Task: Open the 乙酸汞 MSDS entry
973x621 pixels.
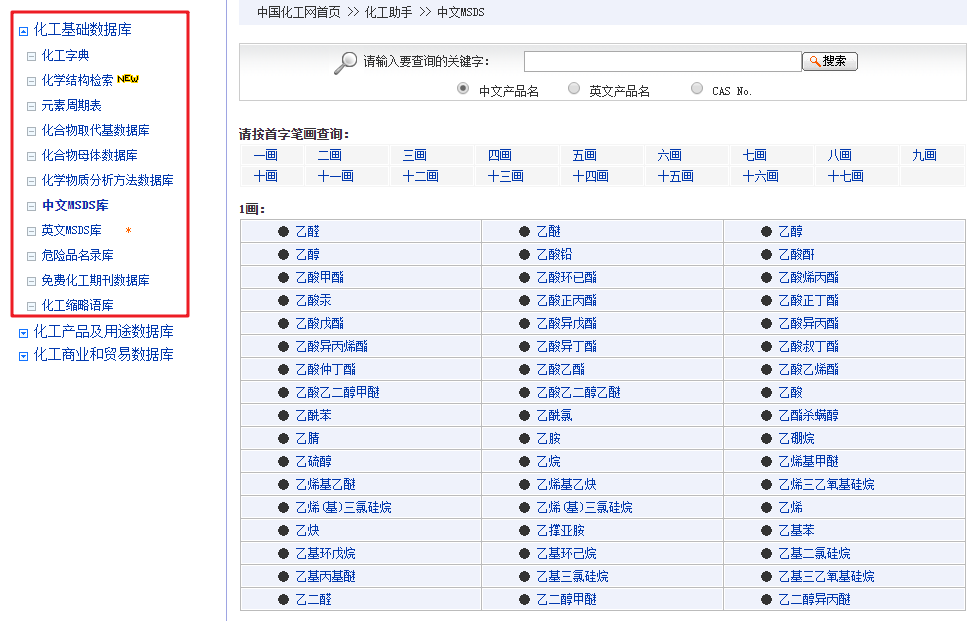Action: point(313,300)
